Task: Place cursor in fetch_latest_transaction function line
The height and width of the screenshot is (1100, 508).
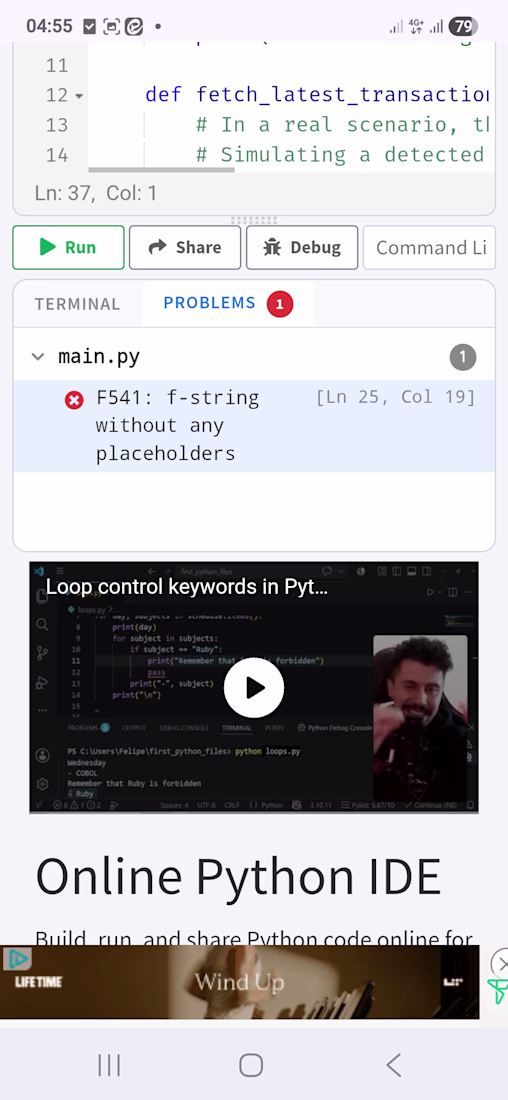Action: (317, 95)
